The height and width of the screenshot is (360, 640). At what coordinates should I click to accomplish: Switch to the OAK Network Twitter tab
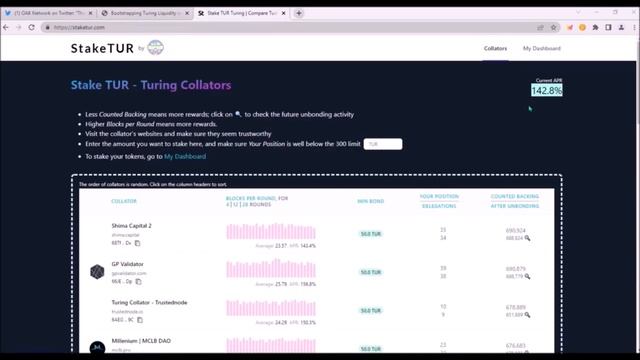coord(48,13)
